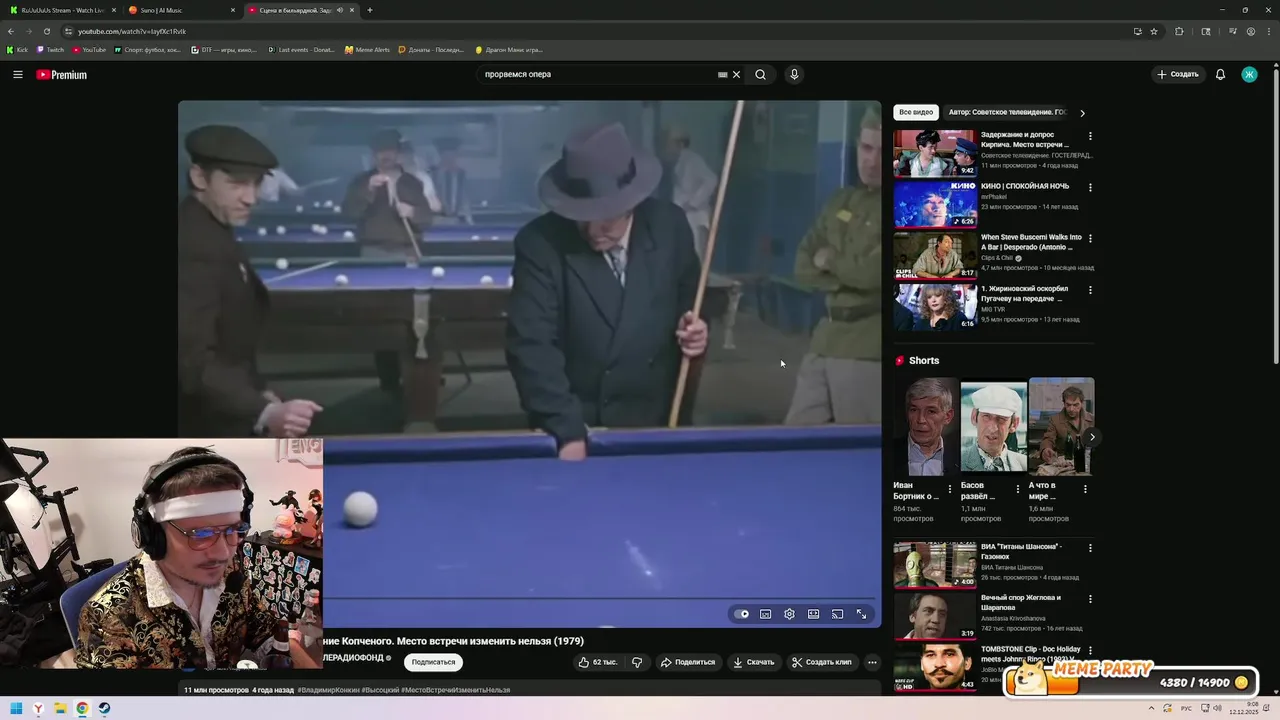Click the URL address bar
1280x720 pixels.
600,31
